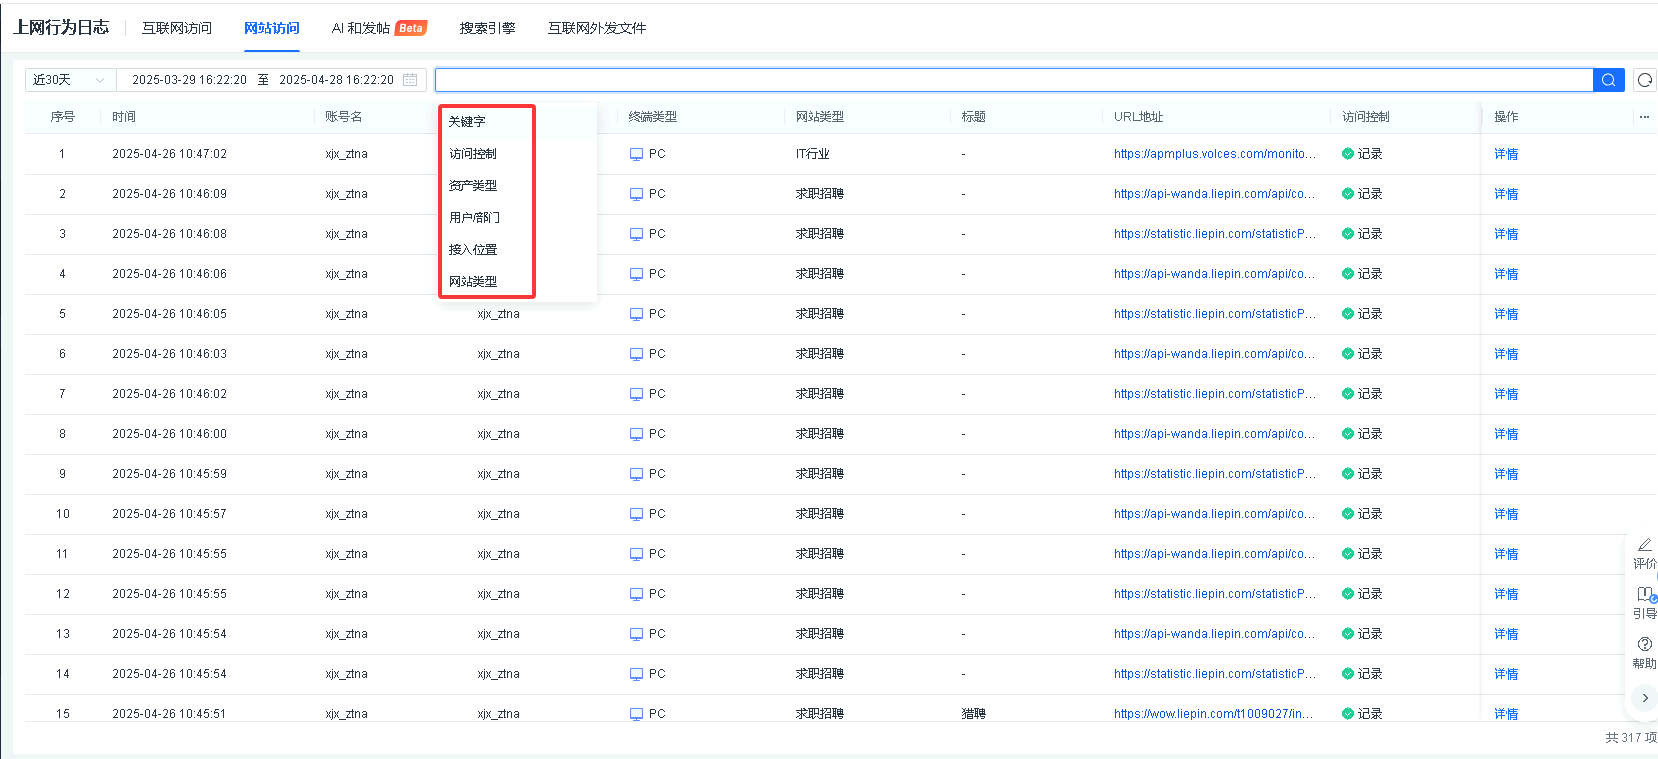Pick 用户/部门 in filter list
The image size is (1658, 759).
474,218
